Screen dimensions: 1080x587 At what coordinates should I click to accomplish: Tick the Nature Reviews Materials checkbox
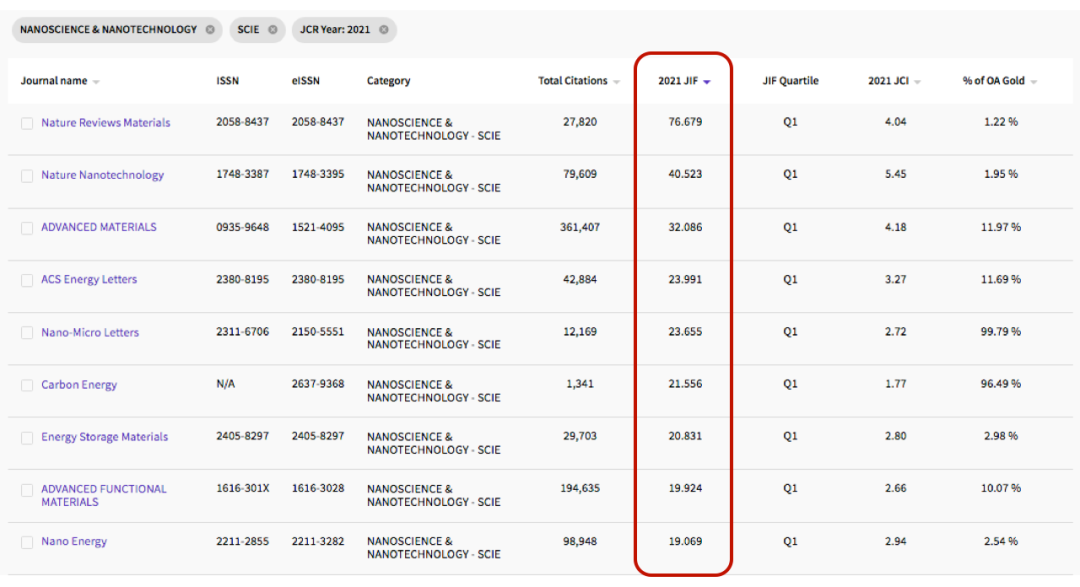27,123
